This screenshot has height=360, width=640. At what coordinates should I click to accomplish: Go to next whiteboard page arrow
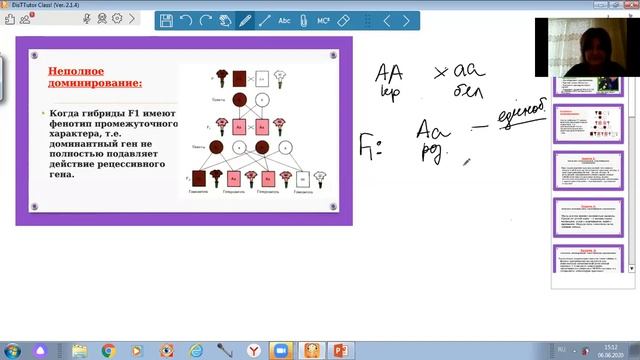(406, 21)
